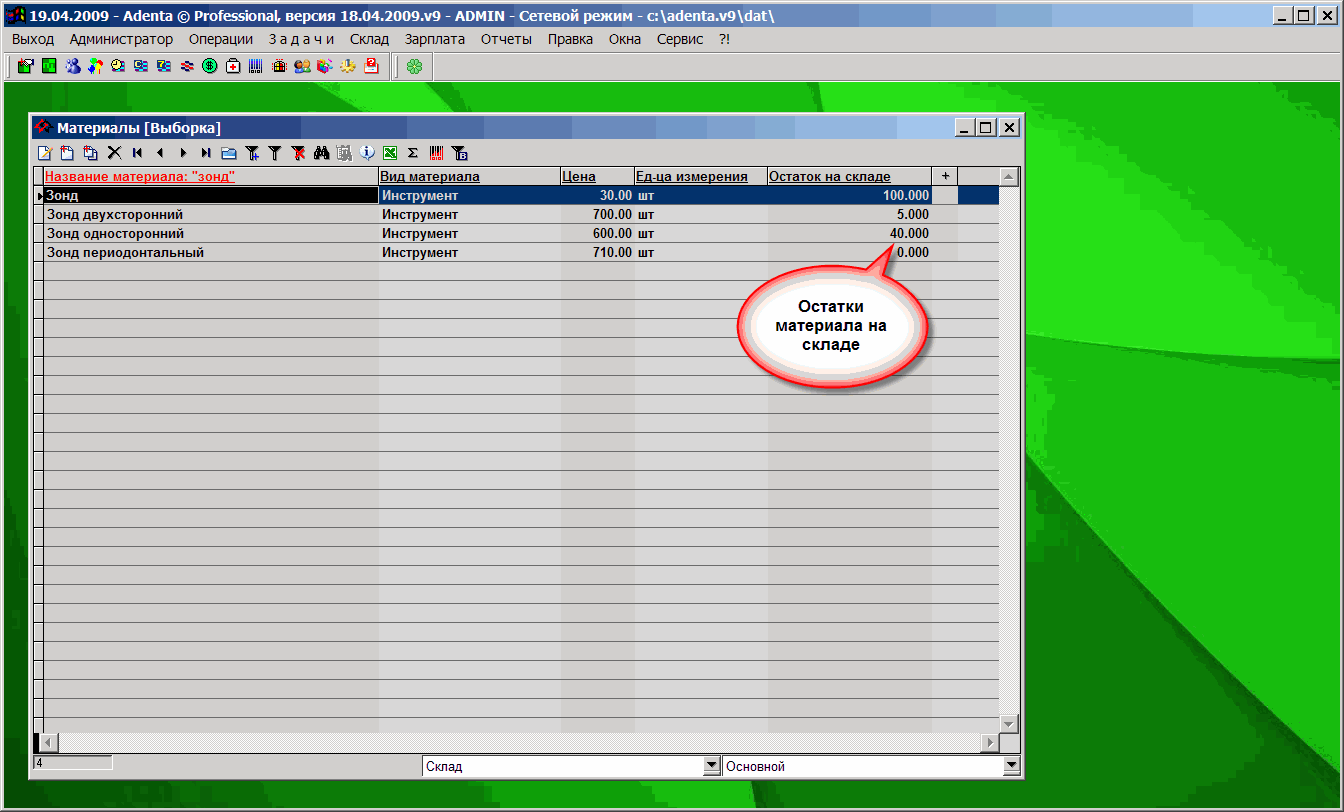Show record info with the blue info icon
Image resolution: width=1344 pixels, height=812 pixels.
point(367,153)
